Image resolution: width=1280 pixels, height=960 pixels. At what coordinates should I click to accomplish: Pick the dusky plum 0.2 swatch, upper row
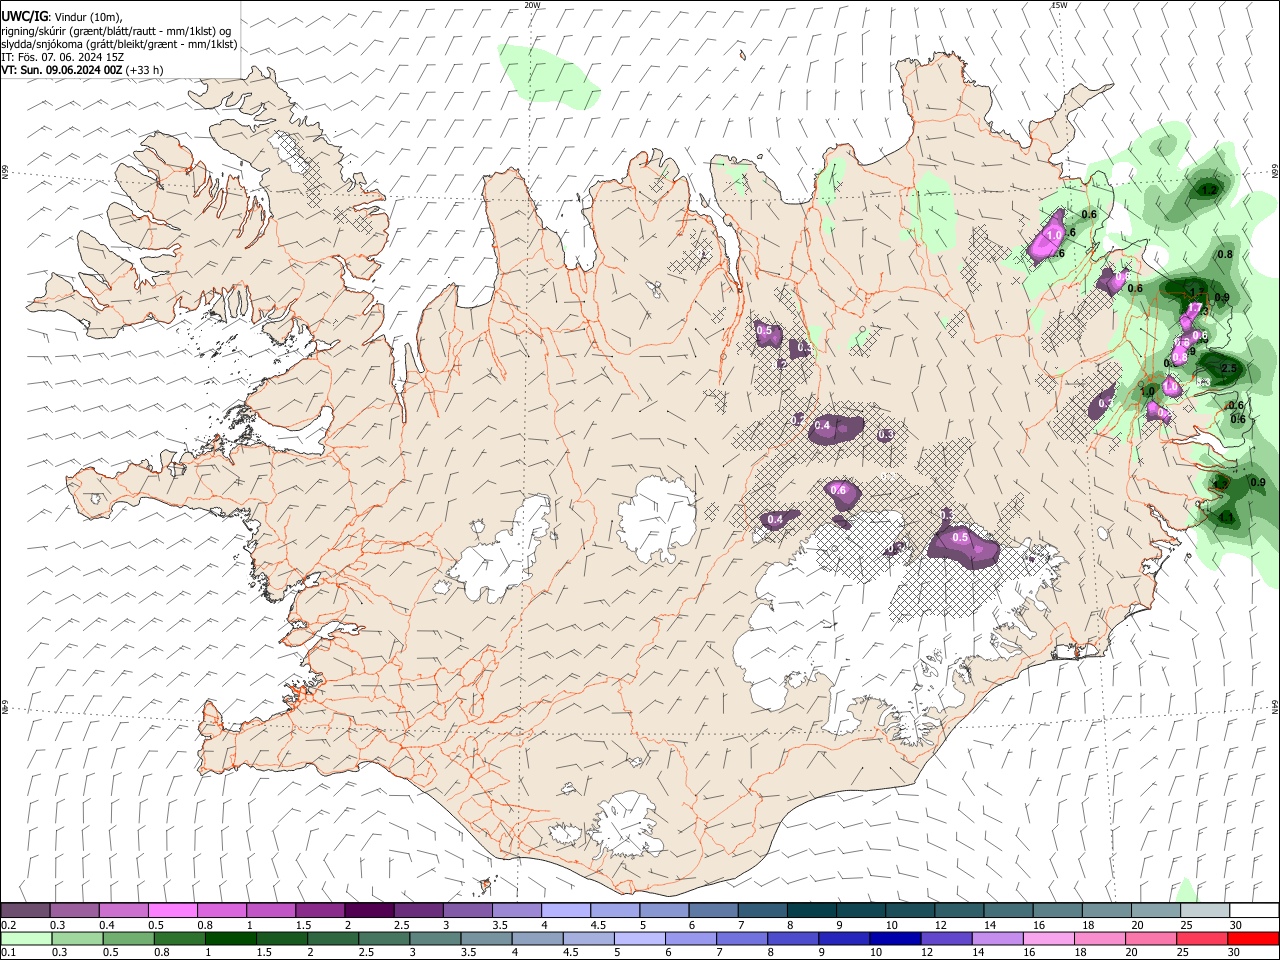pos(25,910)
